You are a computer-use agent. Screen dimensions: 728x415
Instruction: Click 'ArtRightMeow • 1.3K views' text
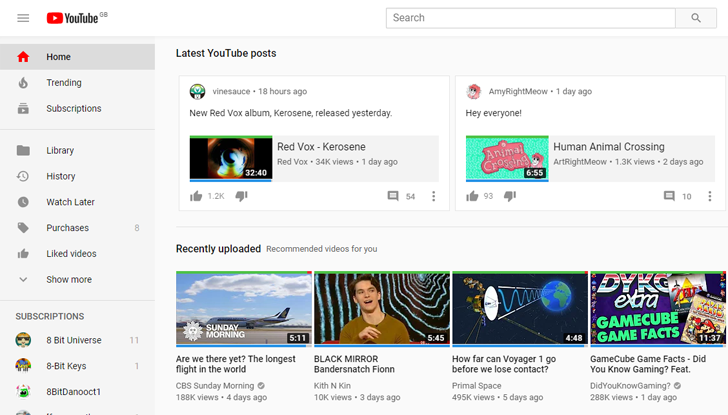[604, 162]
